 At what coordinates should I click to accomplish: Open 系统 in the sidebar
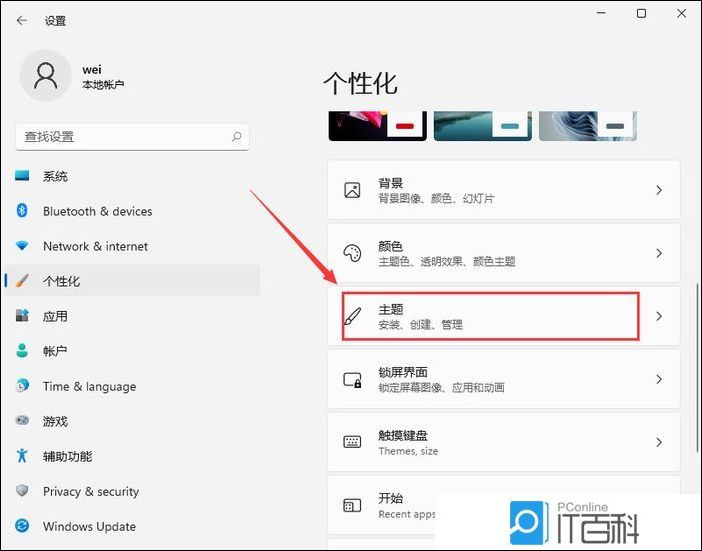click(x=133, y=176)
